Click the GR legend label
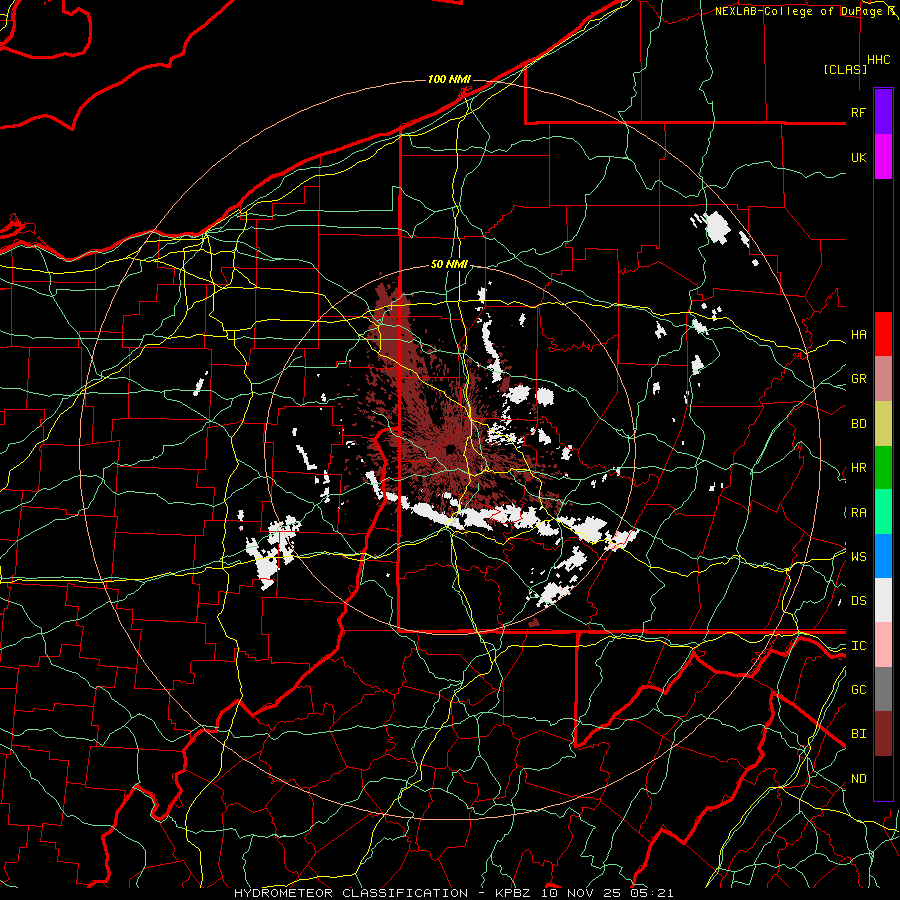 (x=858, y=379)
